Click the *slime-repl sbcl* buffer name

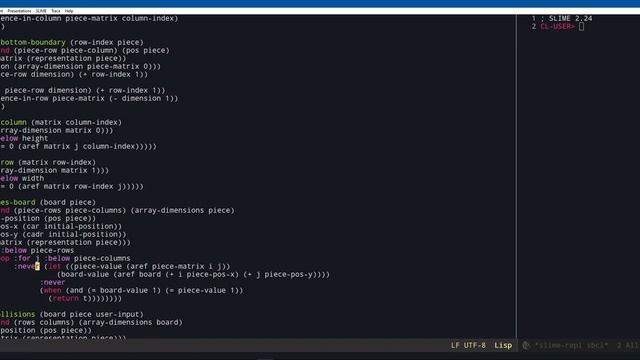click(571, 345)
